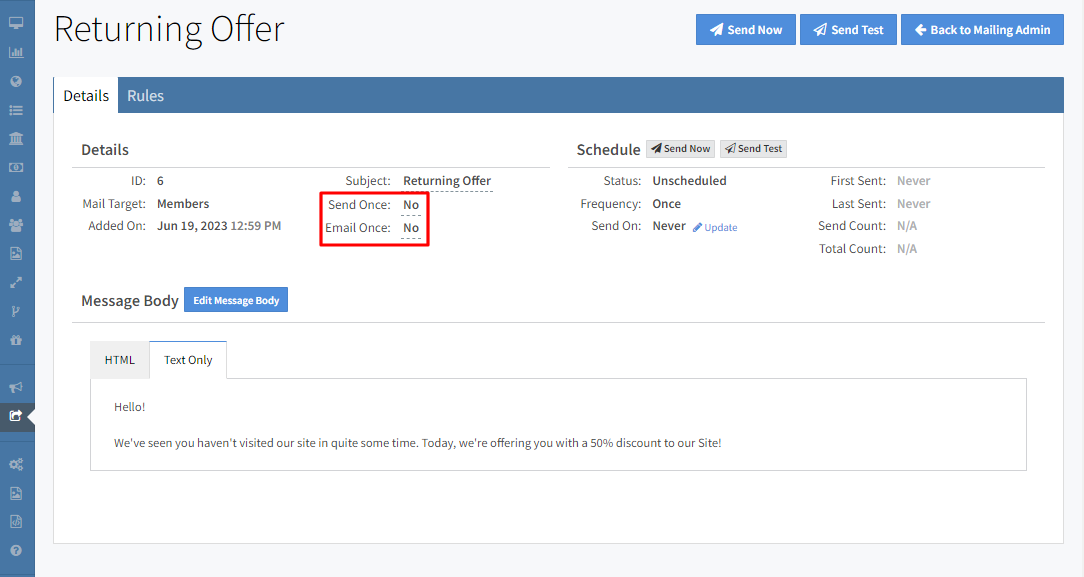This screenshot has width=1084, height=577.
Task: Edit the Returning Offer subject field
Action: tap(447, 181)
